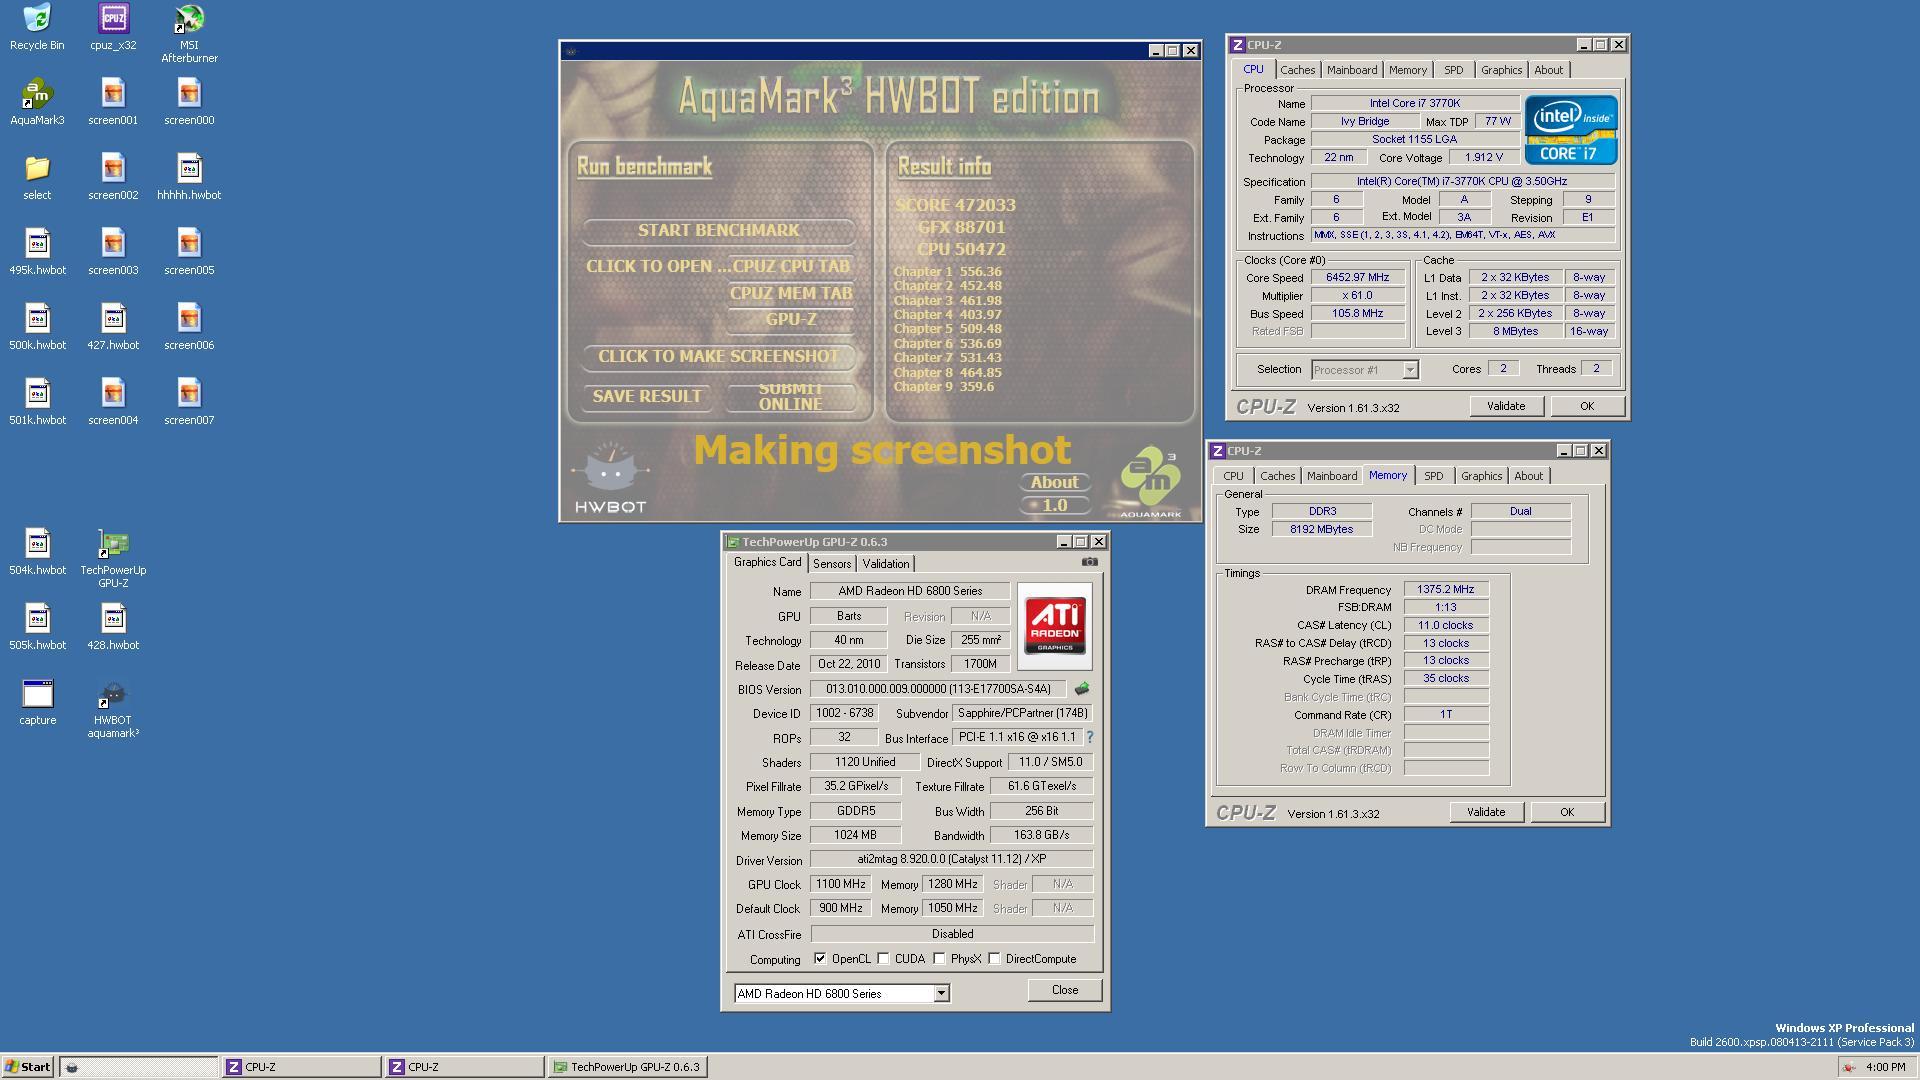Toggle the DirectCompute checkbox in GPU-Z
This screenshot has width=1920, height=1080.
994,959
